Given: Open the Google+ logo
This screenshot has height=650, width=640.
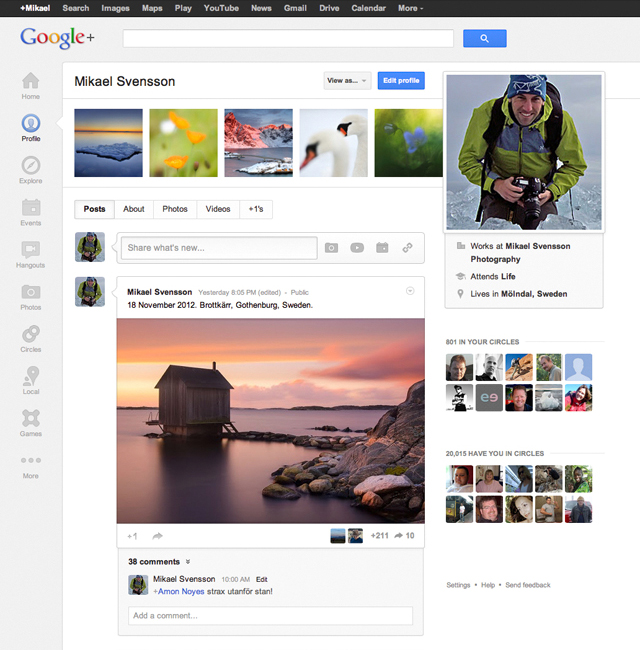Looking at the screenshot, I should coord(57,38).
